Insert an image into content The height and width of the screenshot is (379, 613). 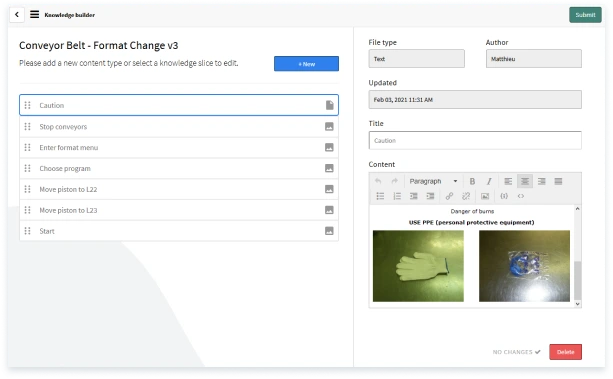point(485,196)
